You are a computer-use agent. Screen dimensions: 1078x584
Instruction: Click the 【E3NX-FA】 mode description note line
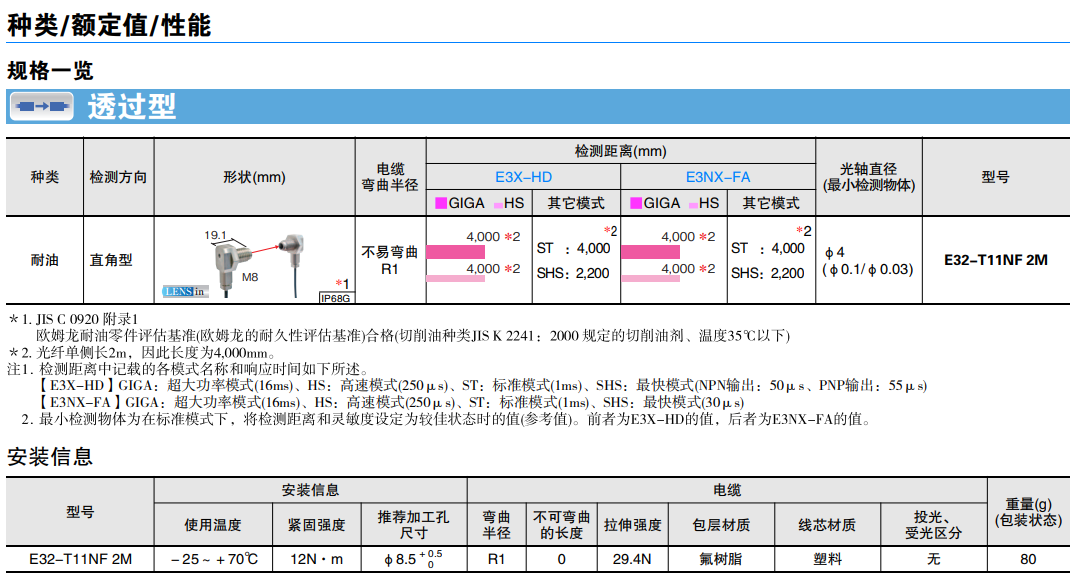[390, 402]
